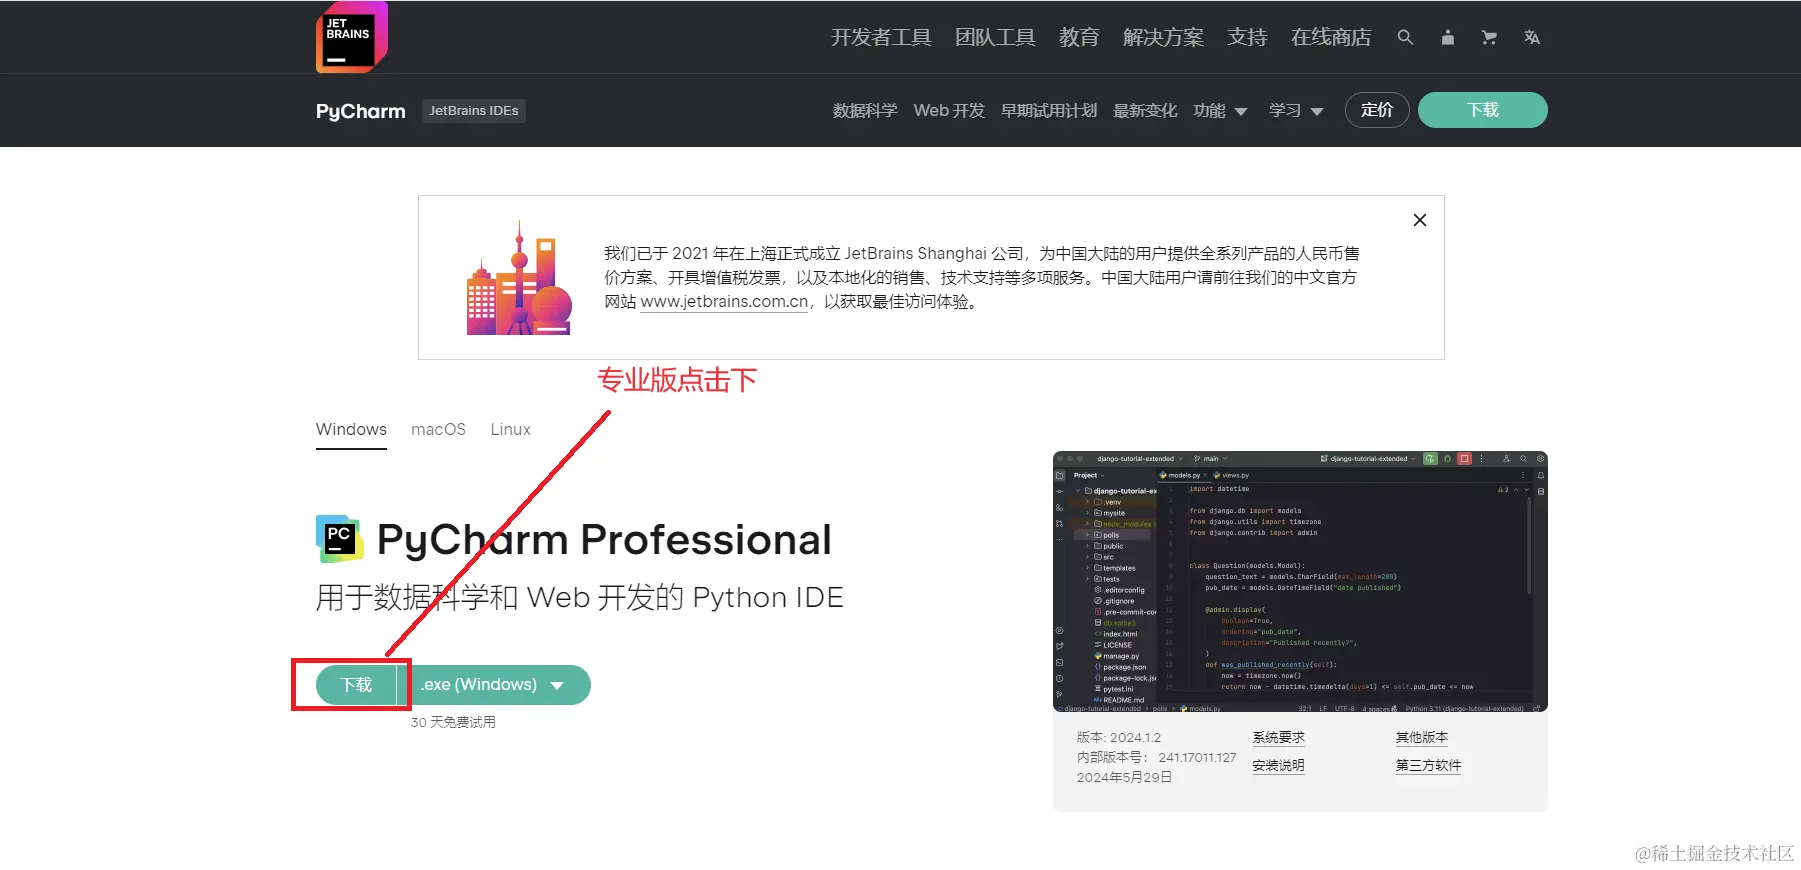Image resolution: width=1801 pixels, height=870 pixels.
Task: Open the site search icon
Action: click(1405, 37)
